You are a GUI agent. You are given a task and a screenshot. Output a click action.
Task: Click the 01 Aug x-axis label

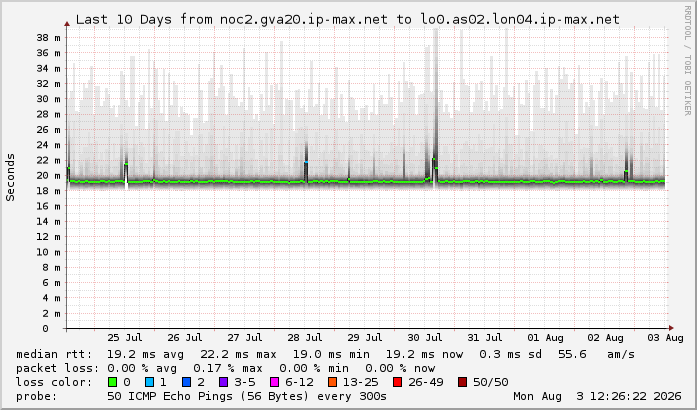(545, 338)
